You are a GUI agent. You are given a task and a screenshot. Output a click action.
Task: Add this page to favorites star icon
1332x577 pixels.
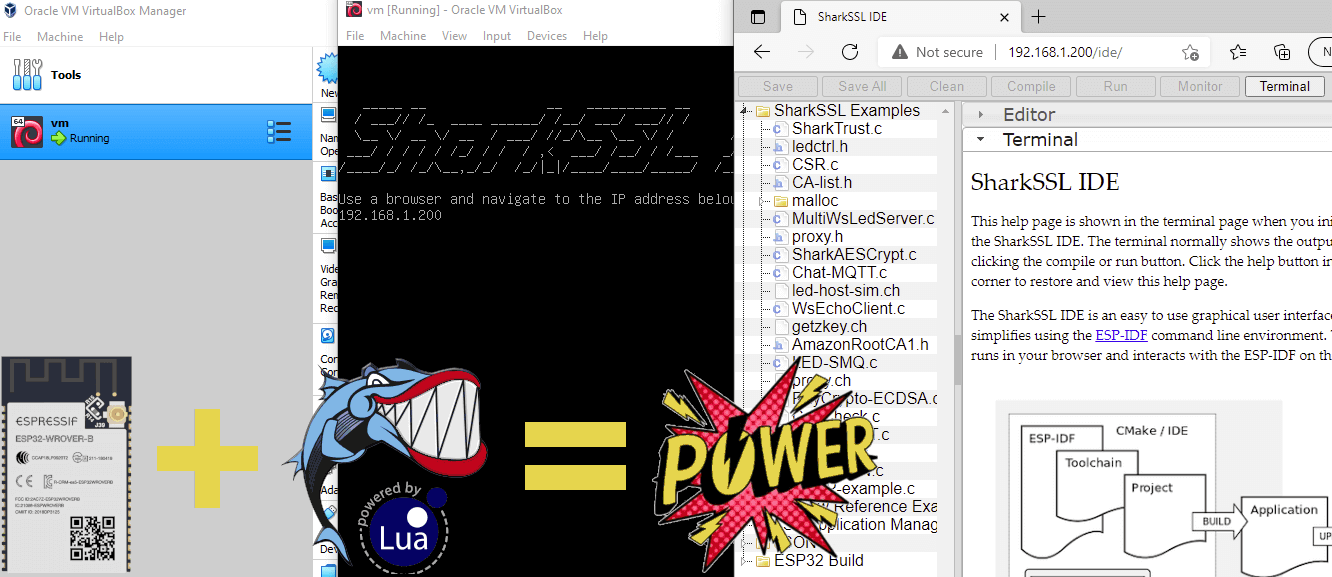(1190, 52)
